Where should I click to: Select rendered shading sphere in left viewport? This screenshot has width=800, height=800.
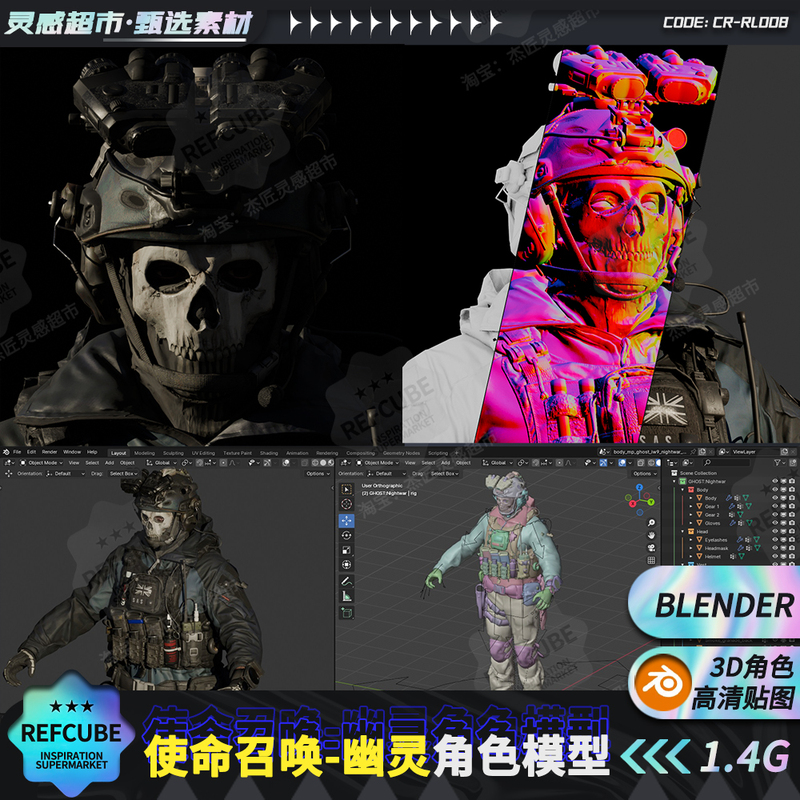click(x=330, y=463)
